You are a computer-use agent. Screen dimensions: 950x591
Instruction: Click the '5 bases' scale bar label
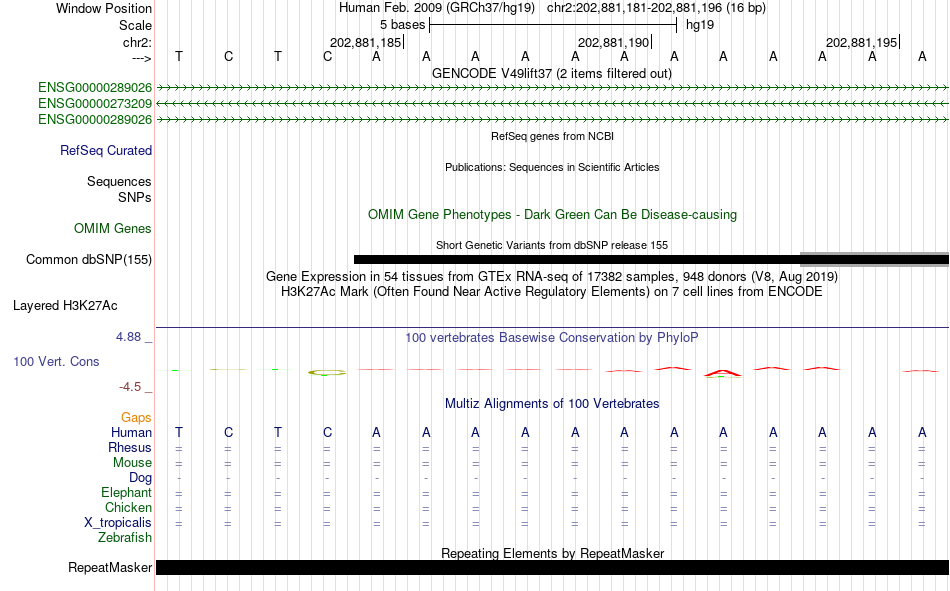click(402, 25)
